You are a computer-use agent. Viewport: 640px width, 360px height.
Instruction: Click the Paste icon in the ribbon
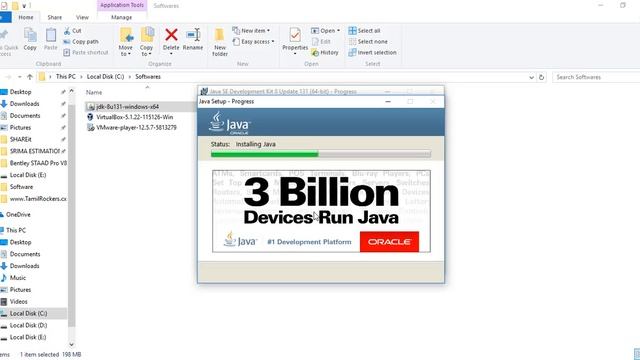[x=51, y=40]
